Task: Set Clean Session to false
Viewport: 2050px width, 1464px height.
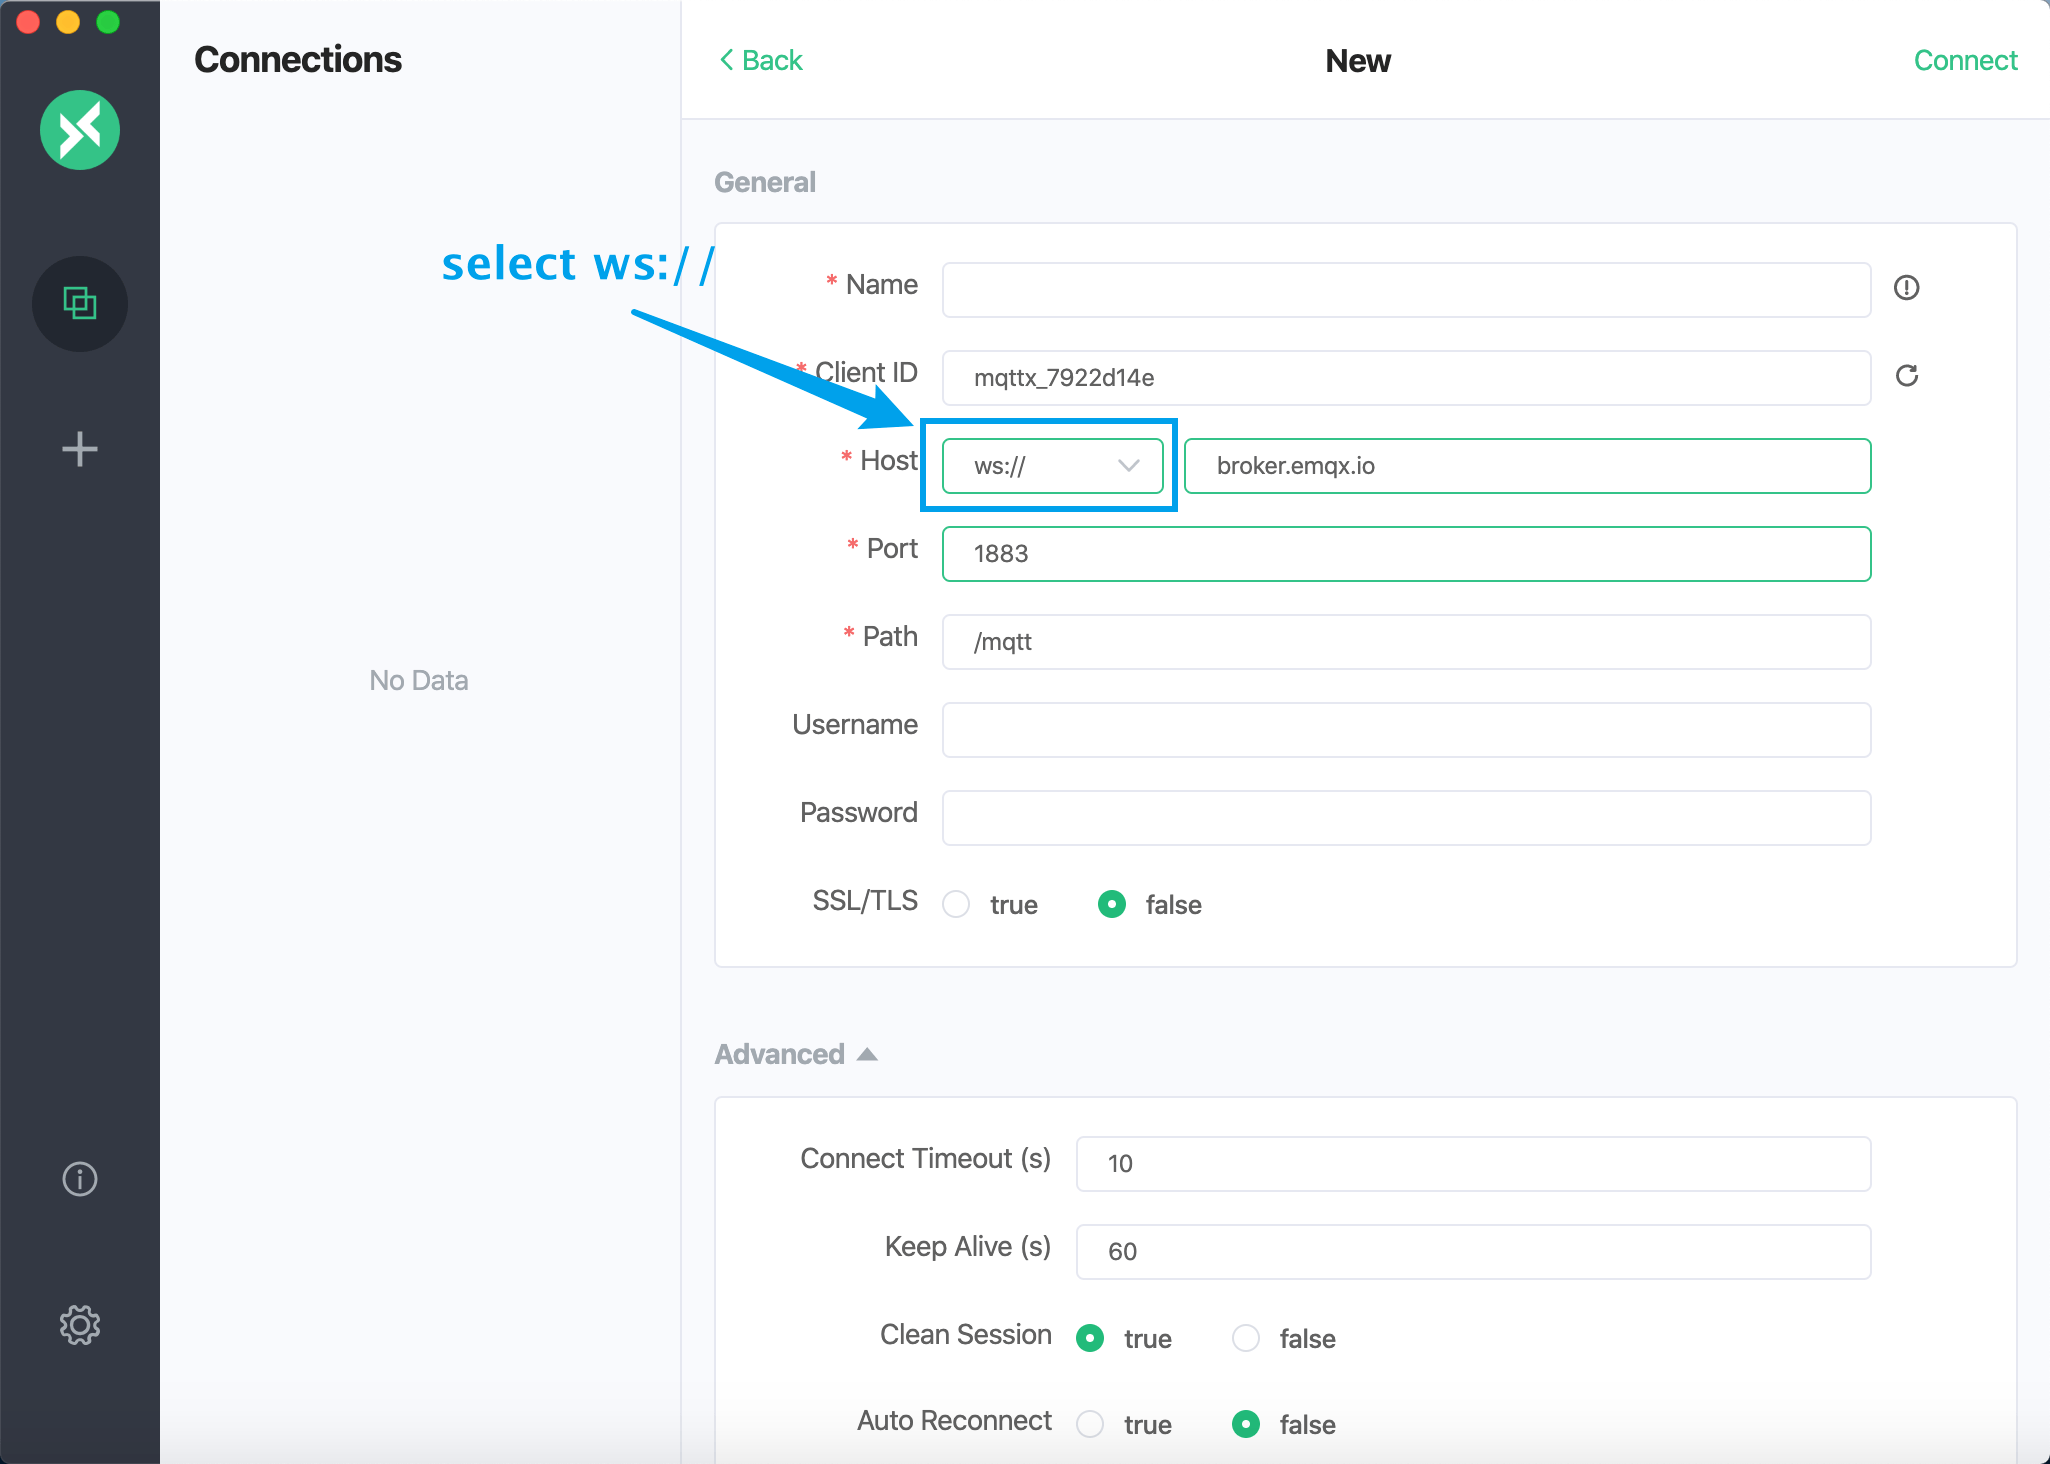Action: 1245,1338
